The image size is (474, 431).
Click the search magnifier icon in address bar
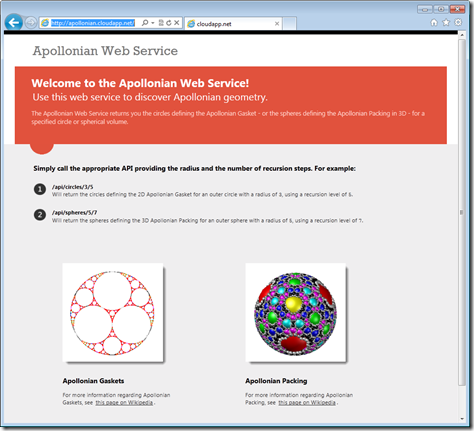click(145, 23)
